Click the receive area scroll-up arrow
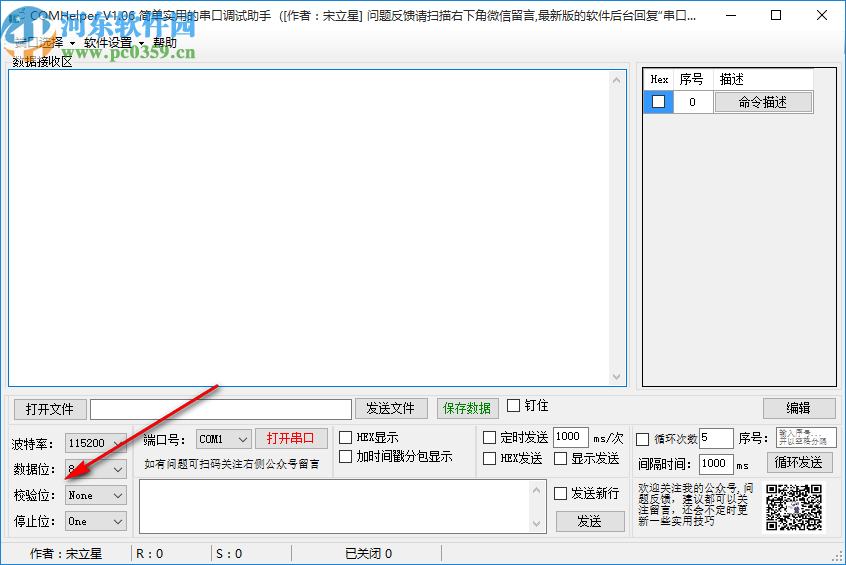Screen dimensions: 846x565 pos(617,80)
